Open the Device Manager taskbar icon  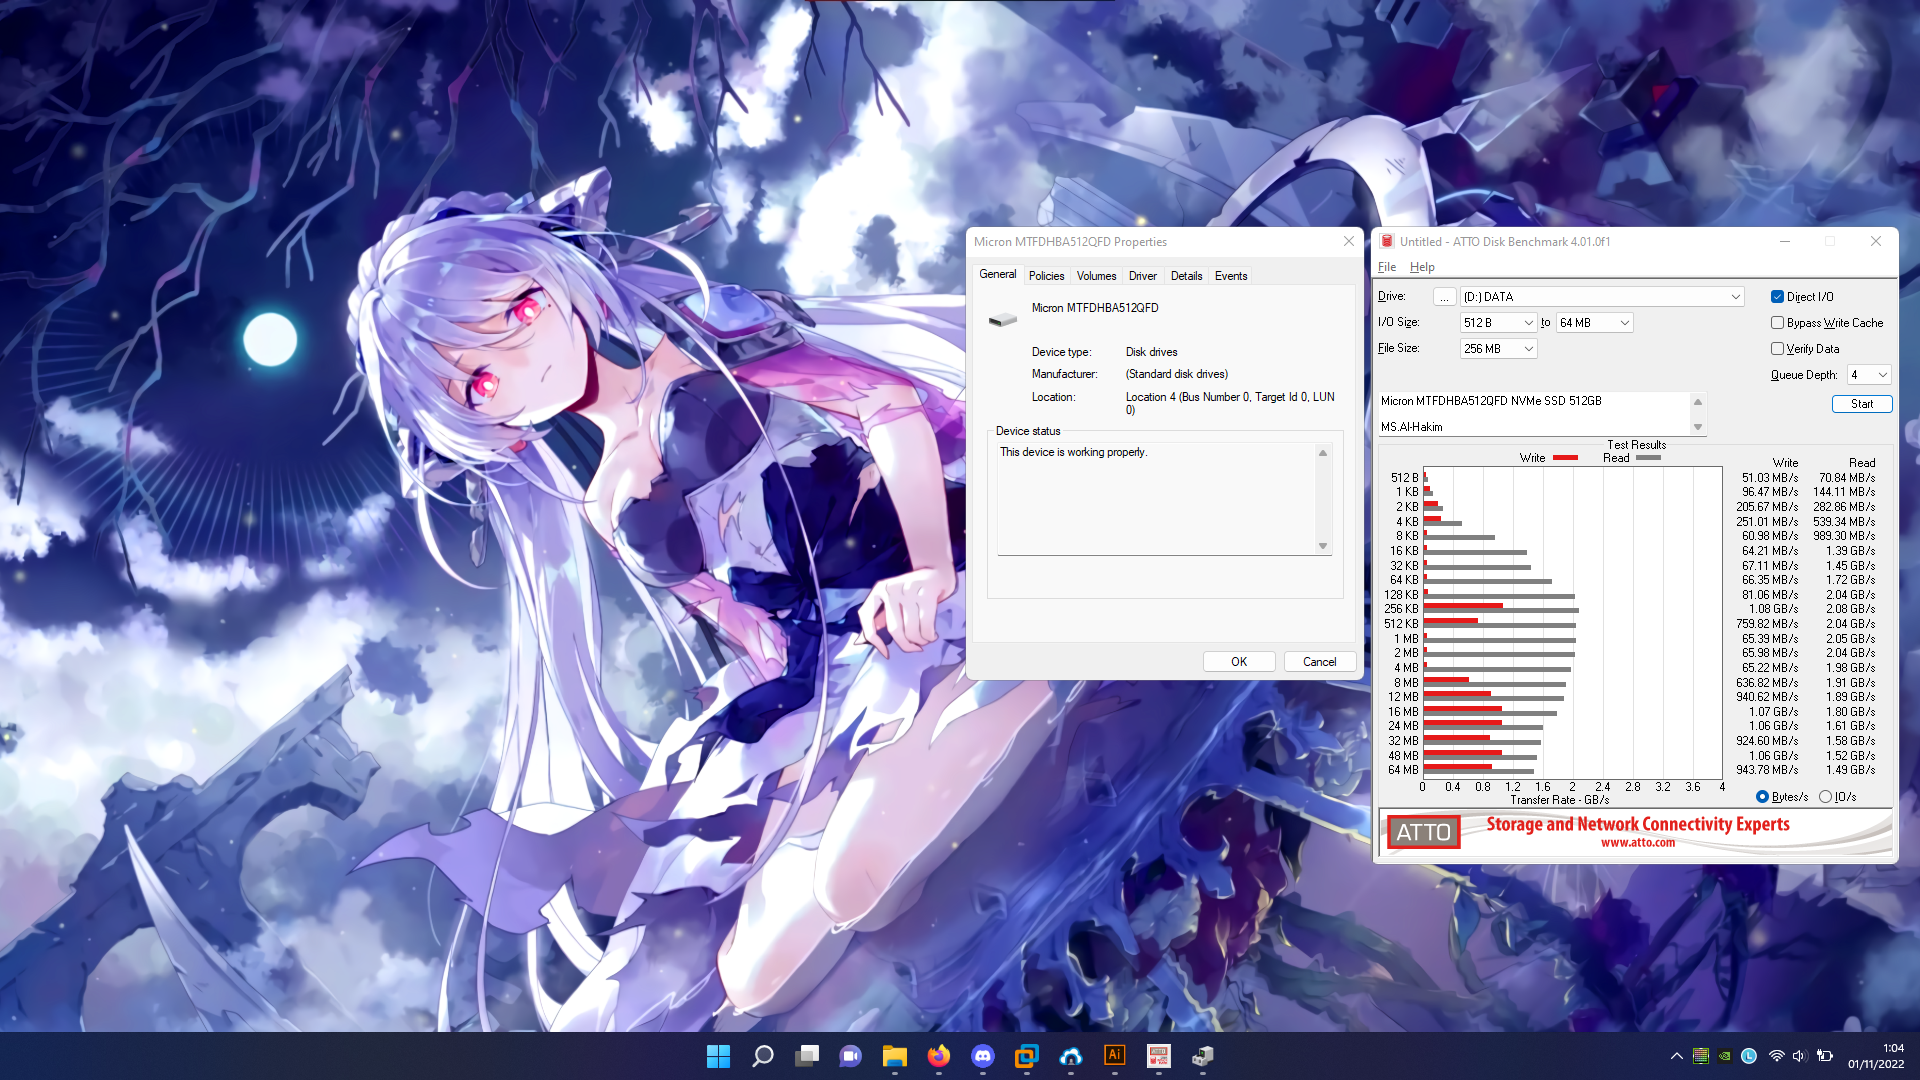point(1203,1056)
